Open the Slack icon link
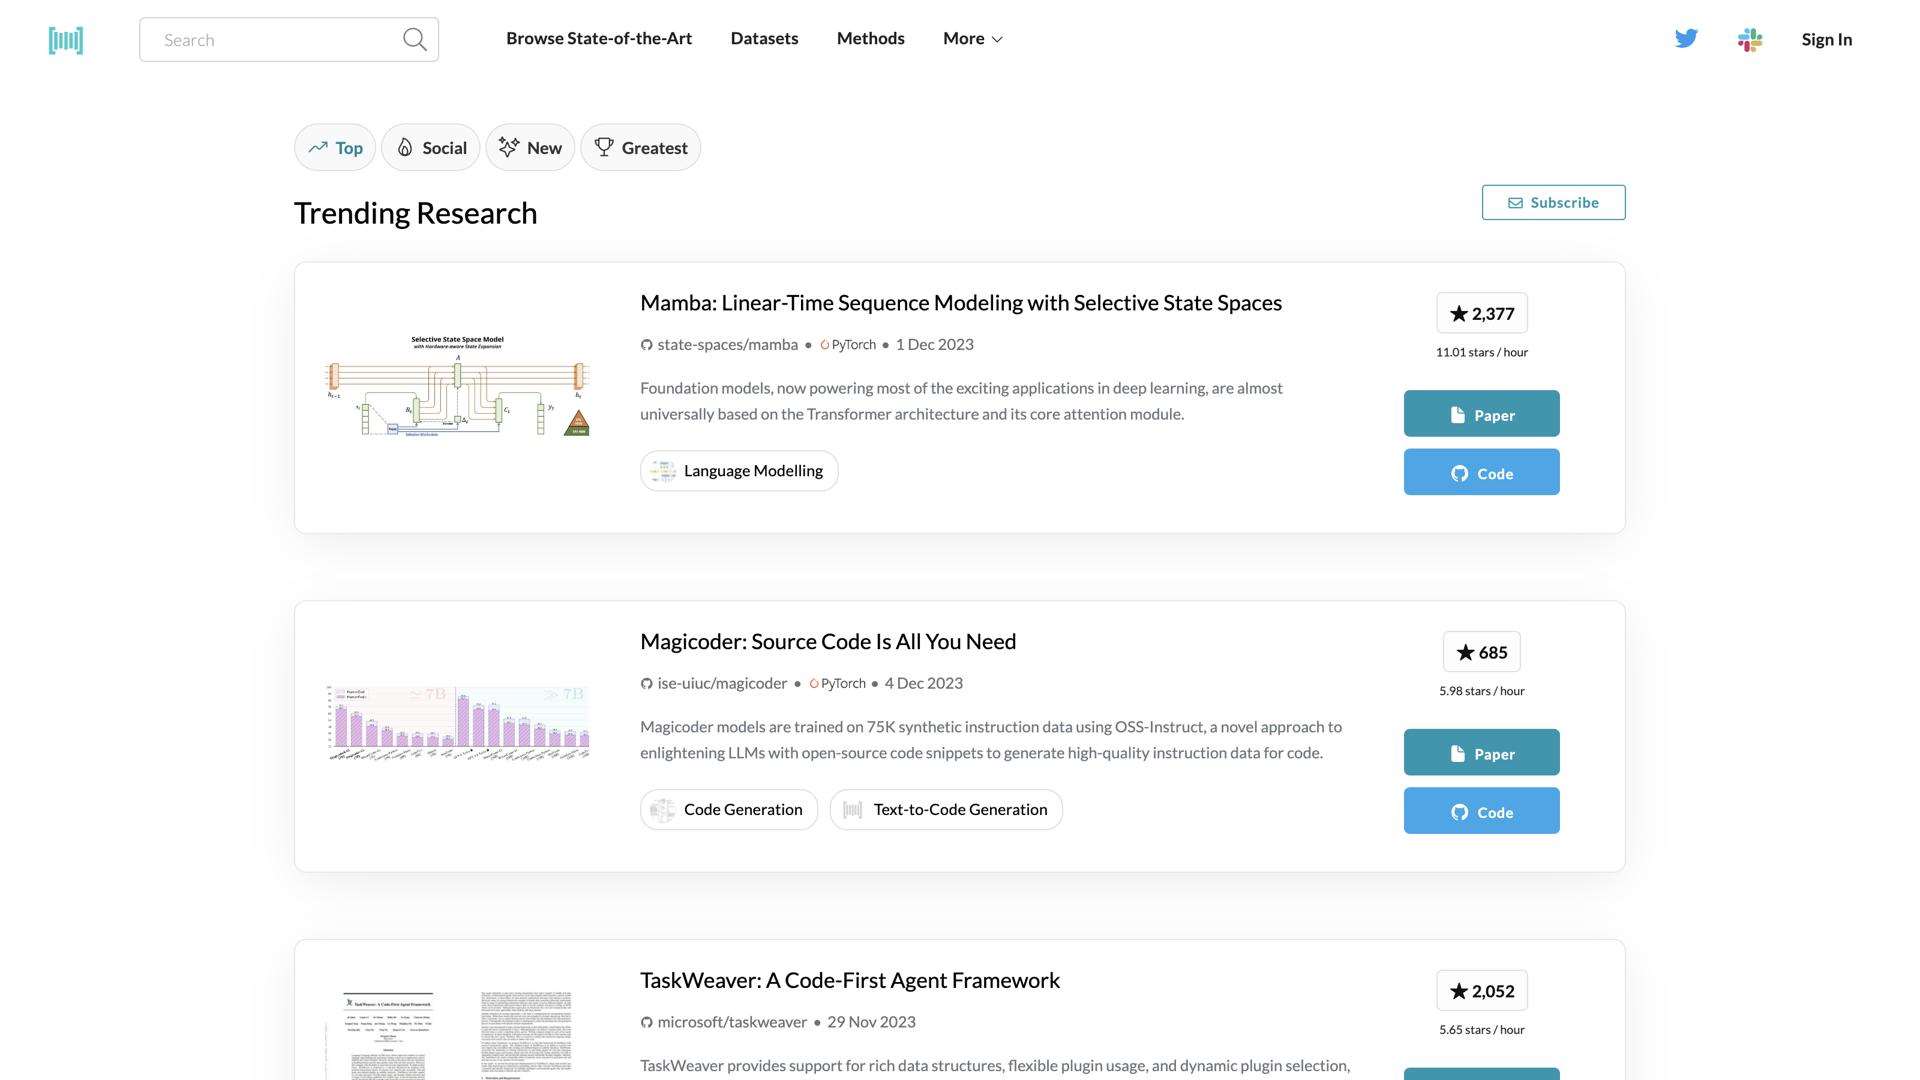Viewport: 1920px width, 1080px height. [1749, 40]
